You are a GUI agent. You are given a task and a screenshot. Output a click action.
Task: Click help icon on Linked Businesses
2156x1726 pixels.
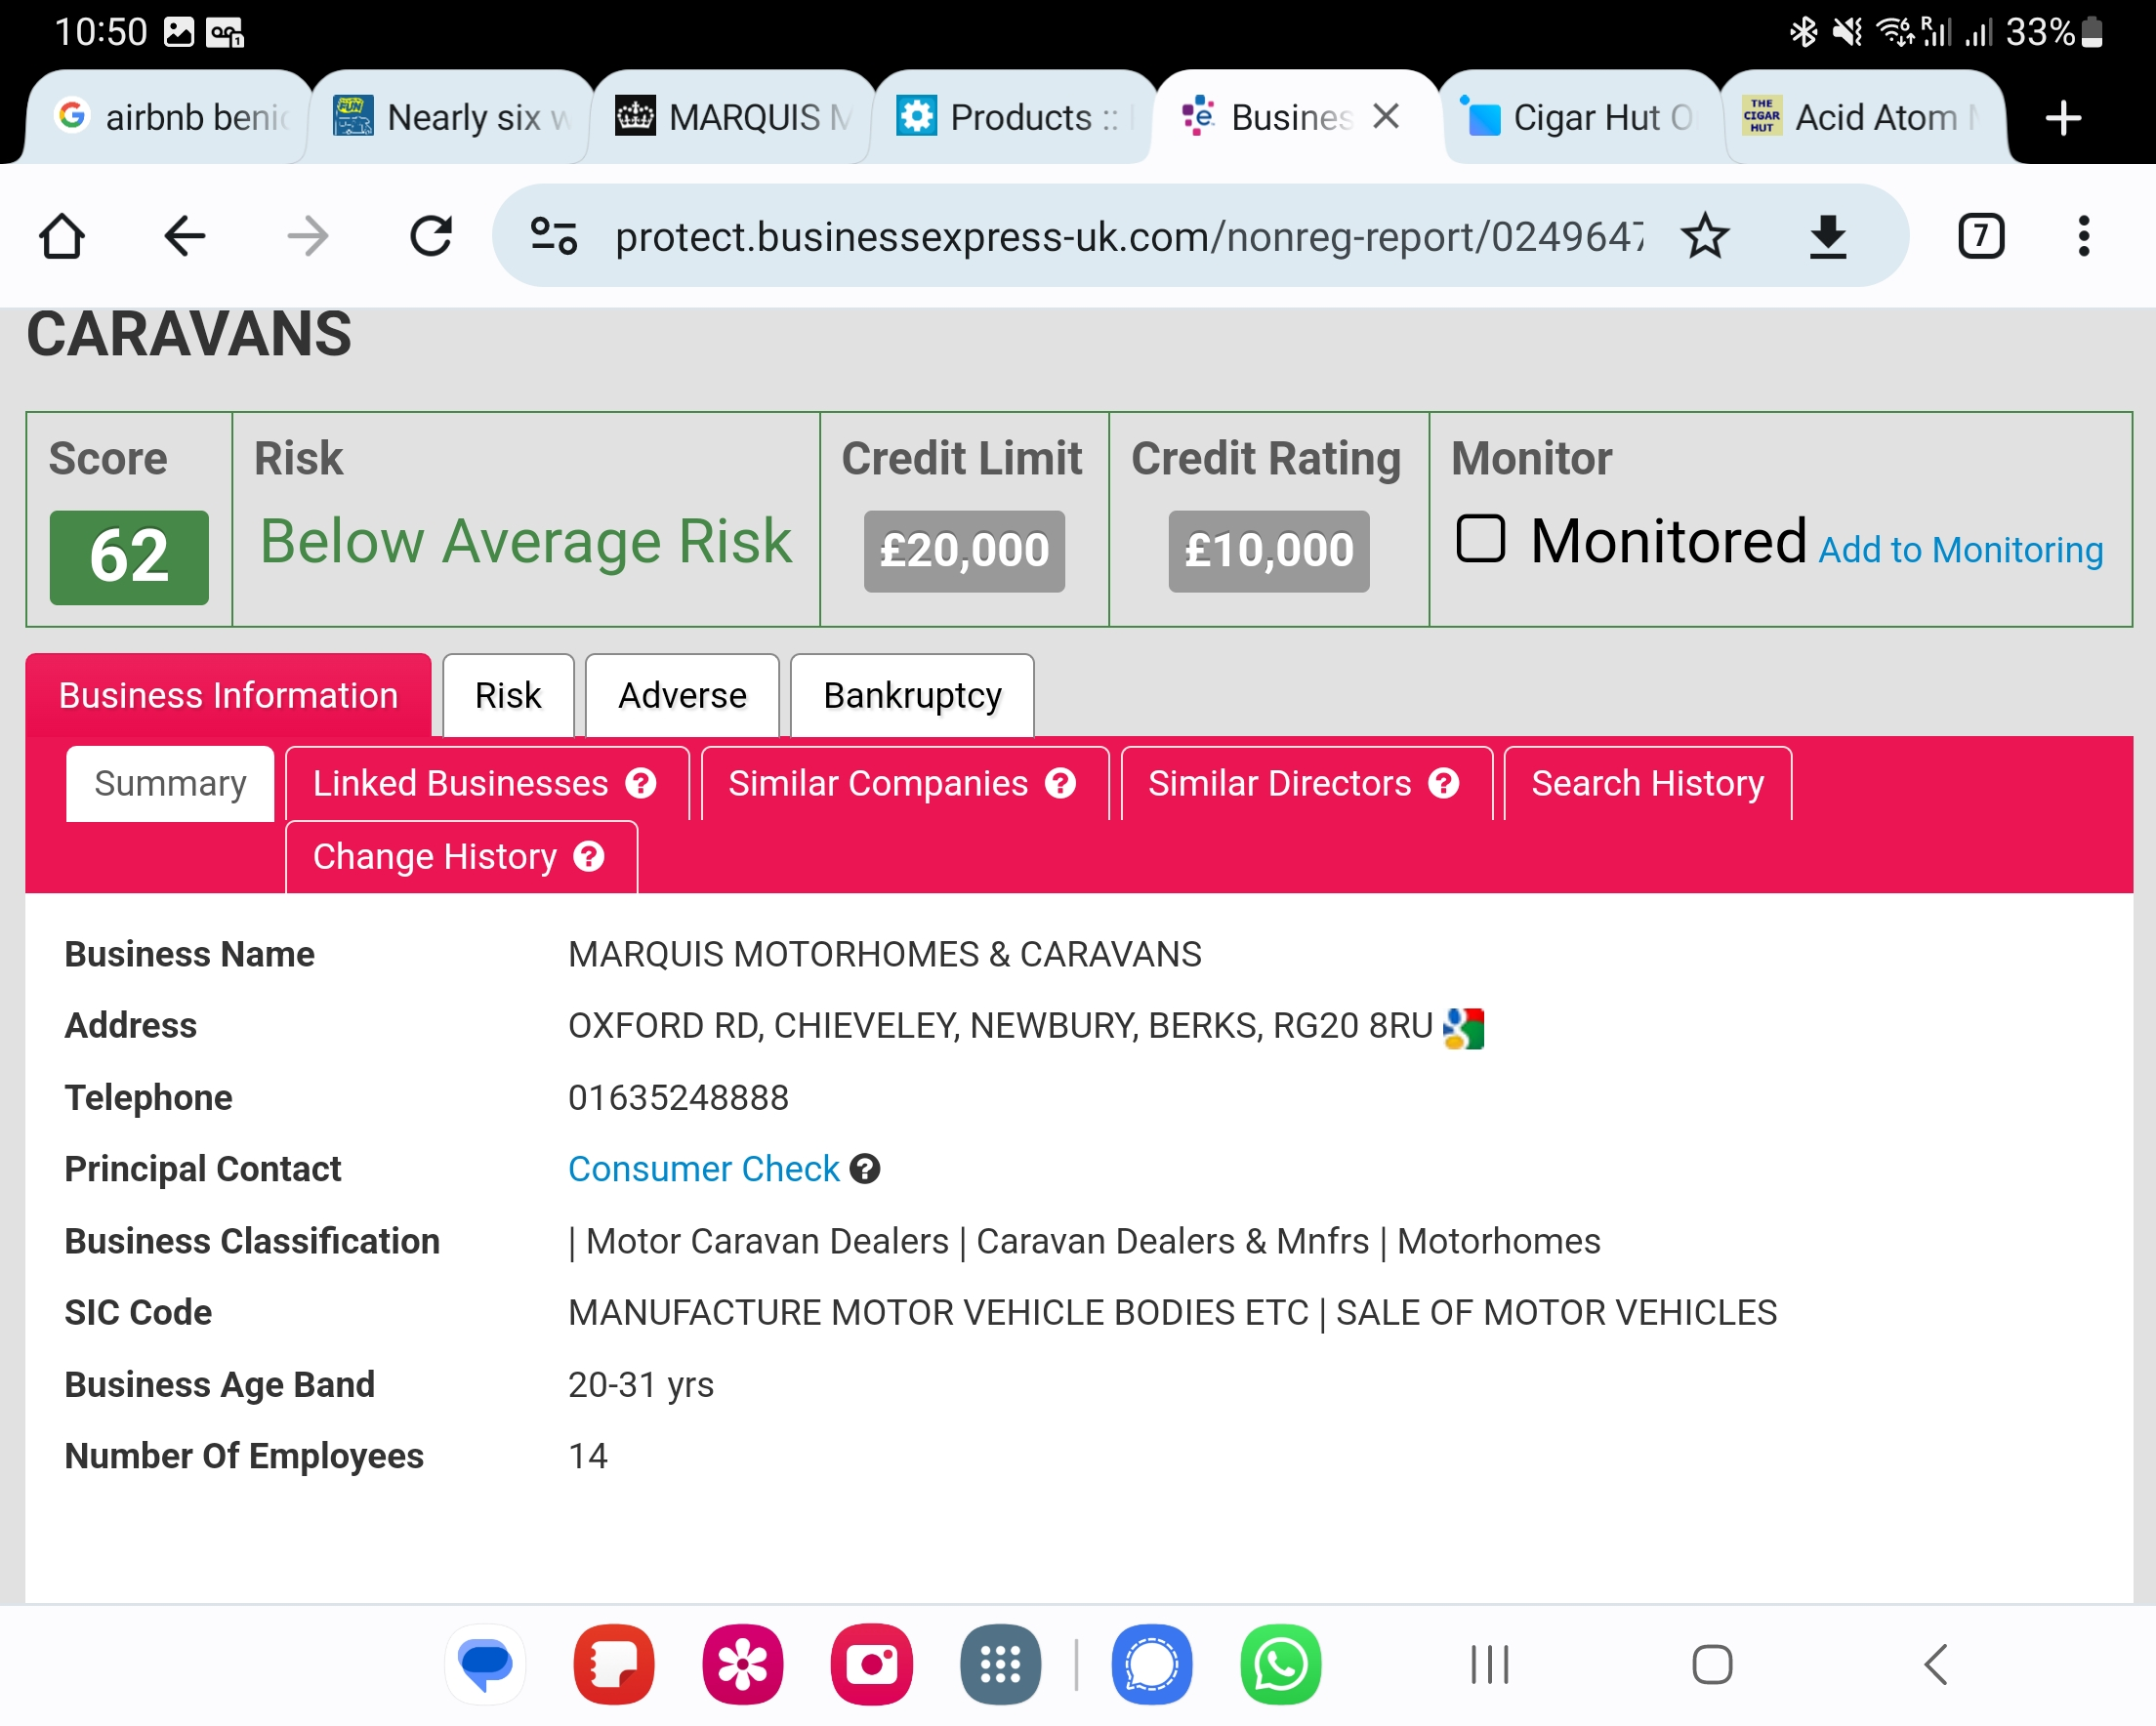[640, 784]
